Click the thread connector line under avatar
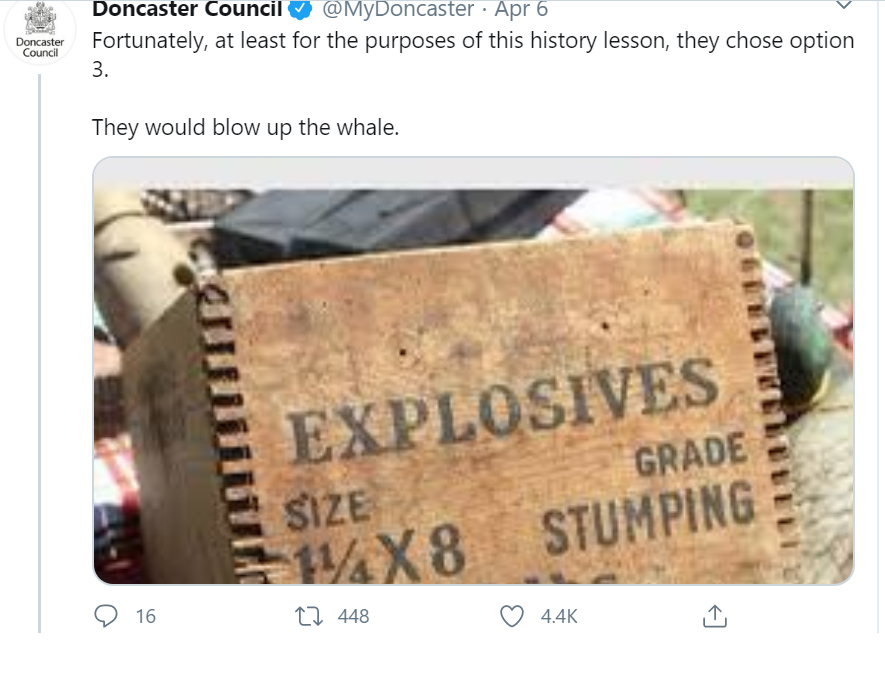The image size is (885, 681). click(x=40, y=353)
